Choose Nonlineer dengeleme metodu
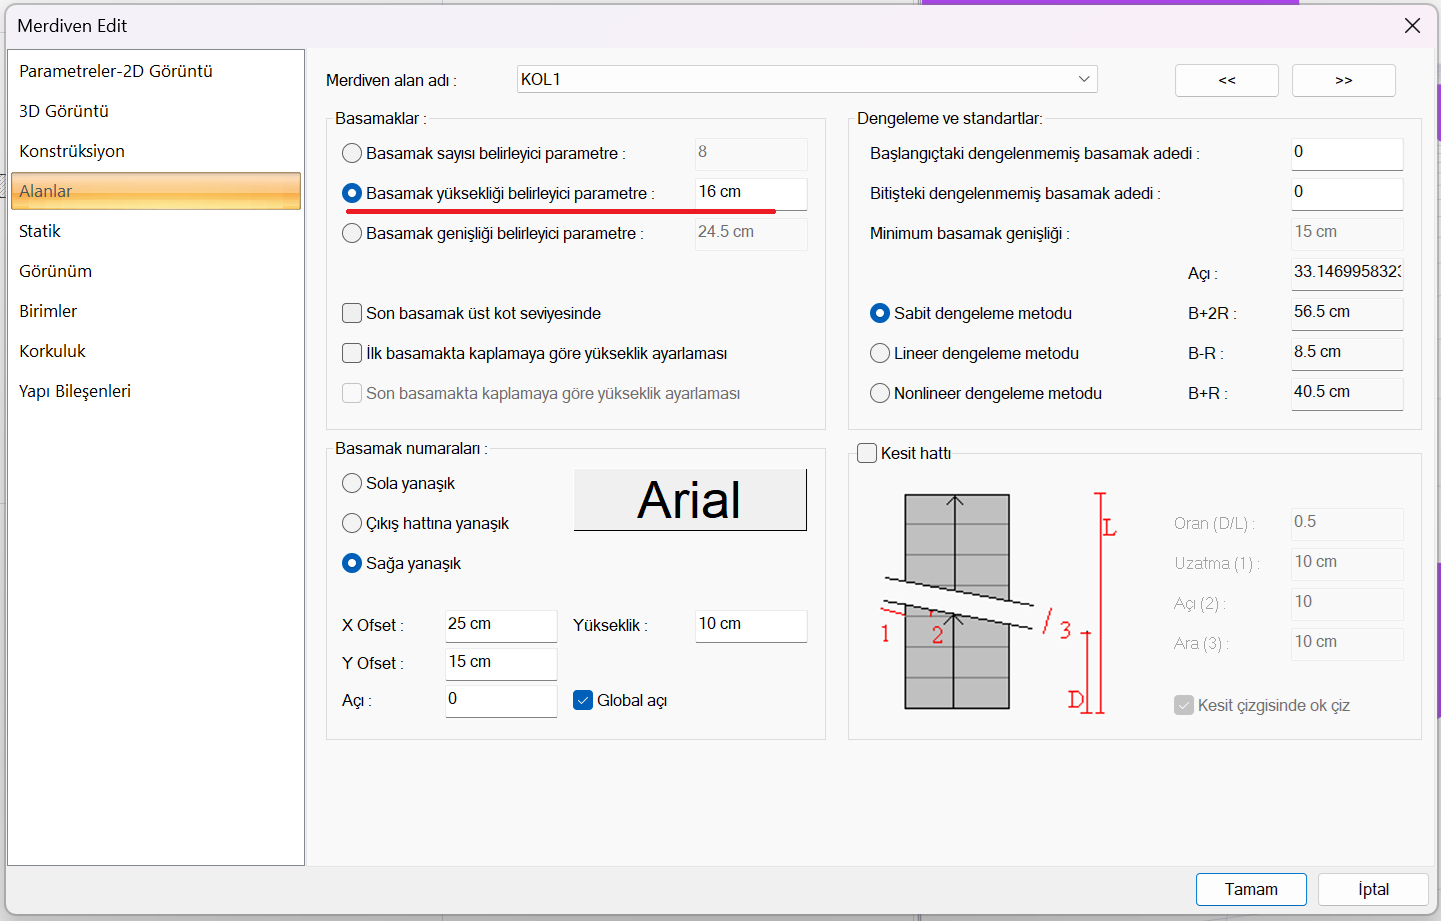This screenshot has height=921, width=1441. point(880,393)
